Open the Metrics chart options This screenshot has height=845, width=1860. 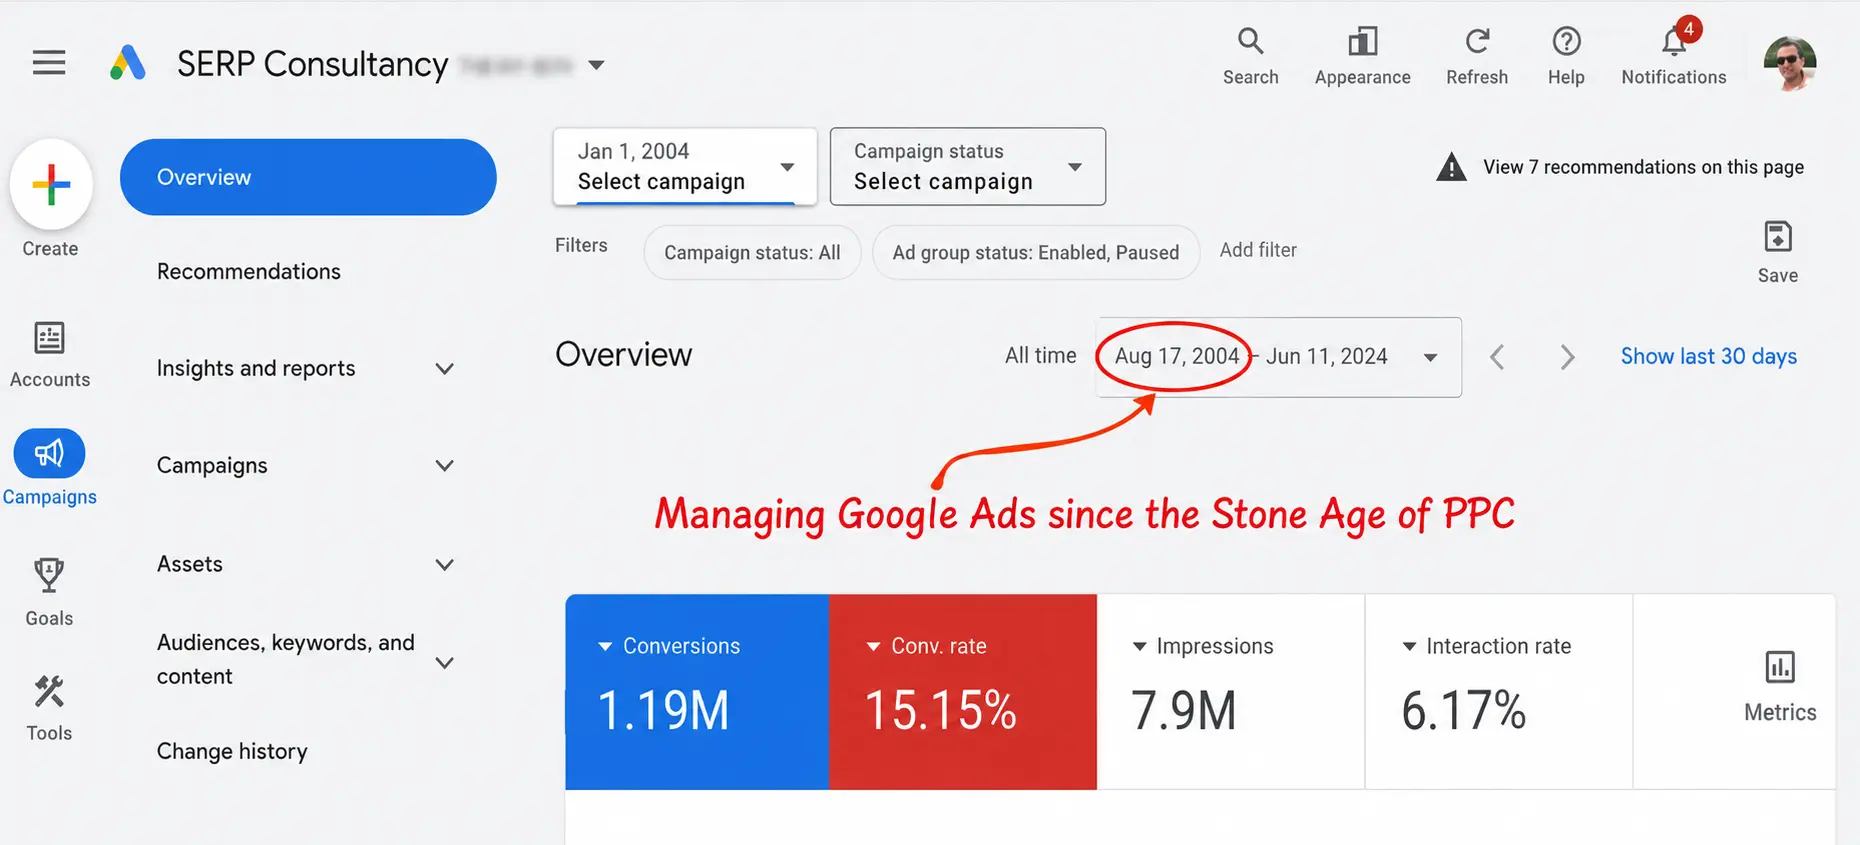point(1780,687)
